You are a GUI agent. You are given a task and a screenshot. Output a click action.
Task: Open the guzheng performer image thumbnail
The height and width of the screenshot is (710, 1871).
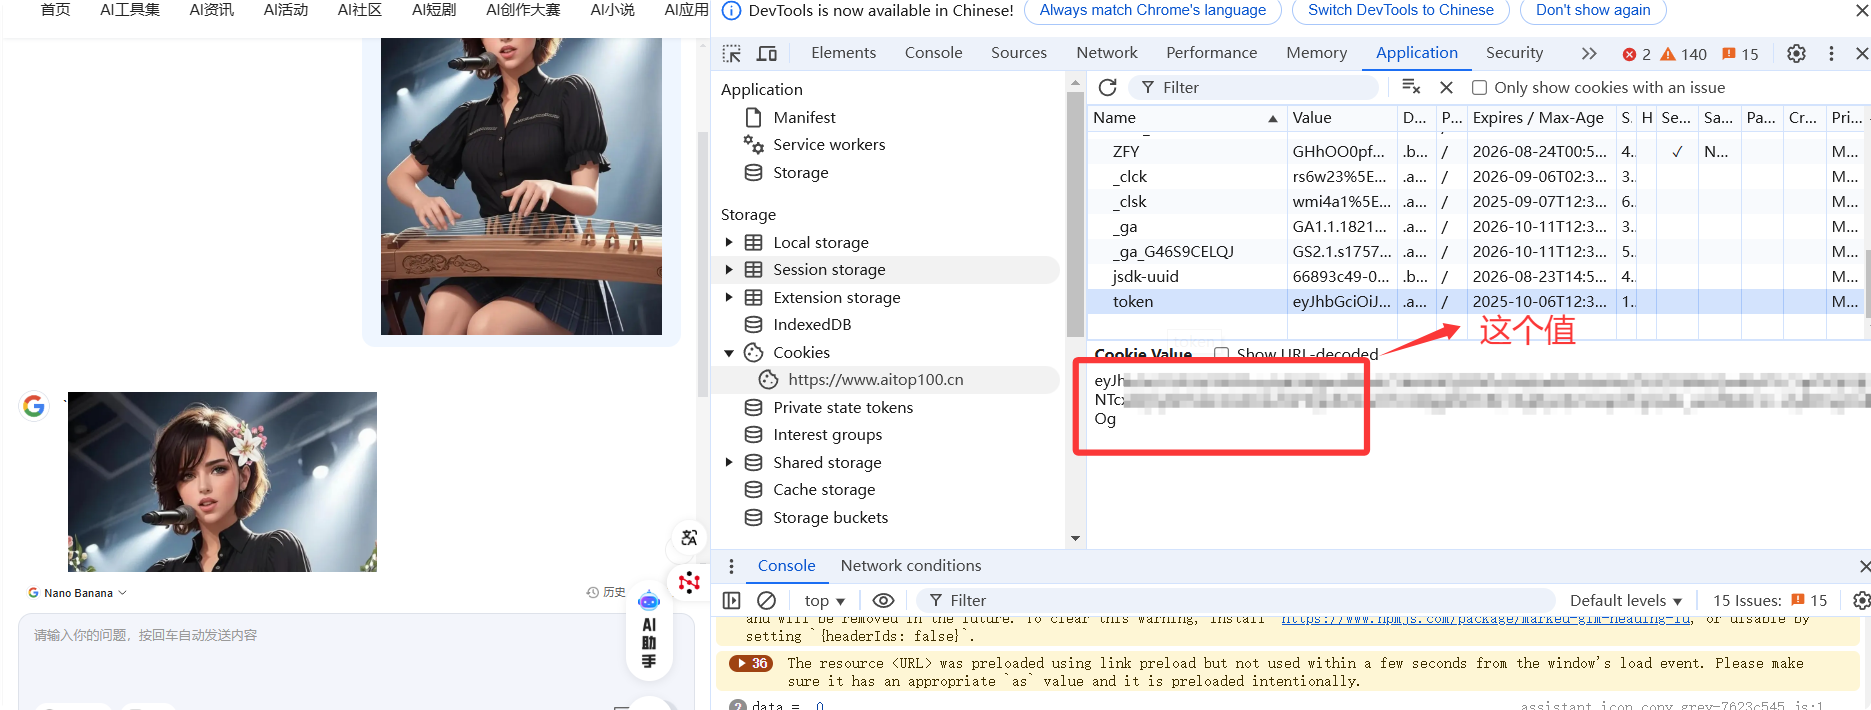click(521, 186)
